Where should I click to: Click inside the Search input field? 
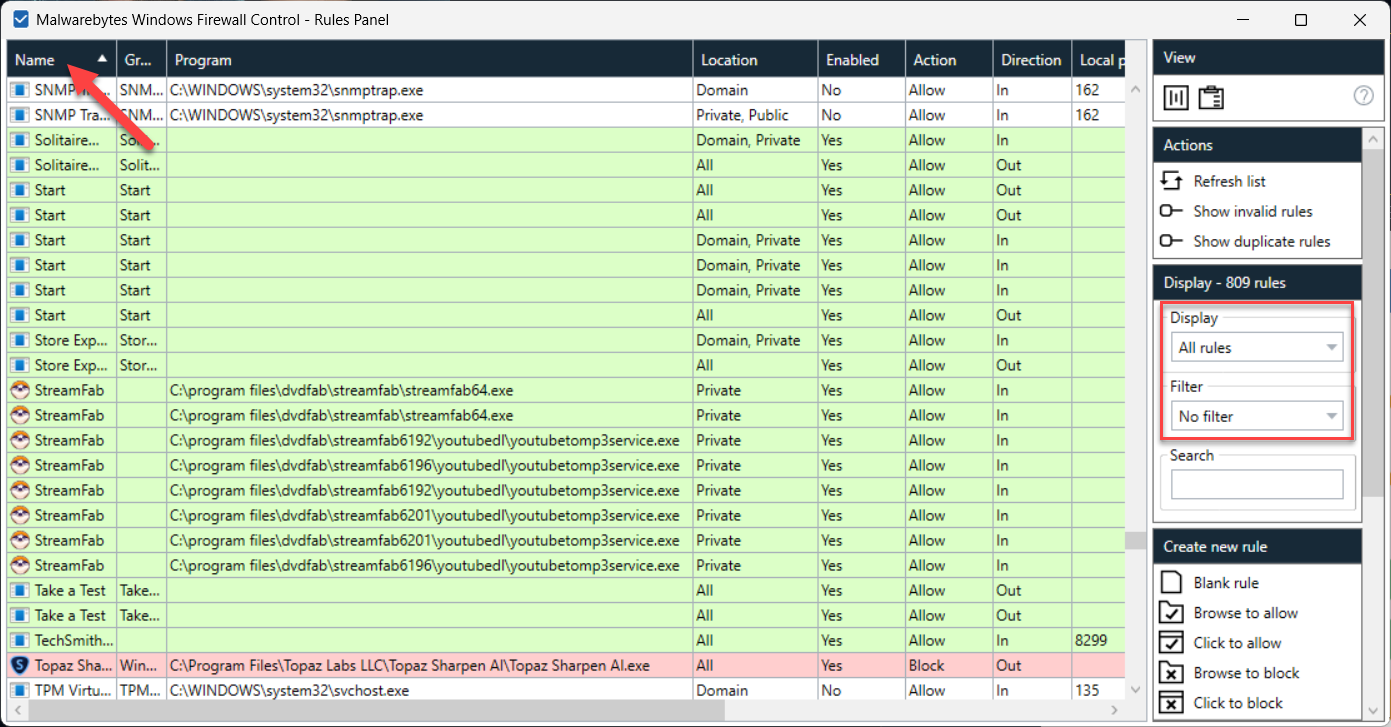point(1256,484)
